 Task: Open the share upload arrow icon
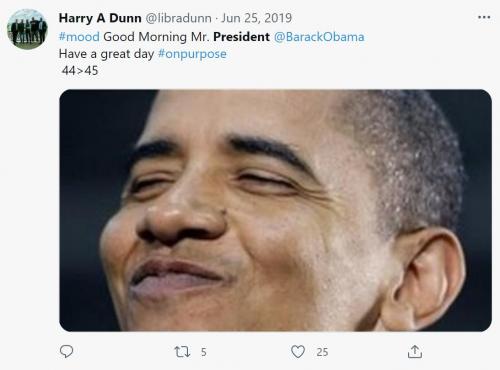click(x=415, y=352)
